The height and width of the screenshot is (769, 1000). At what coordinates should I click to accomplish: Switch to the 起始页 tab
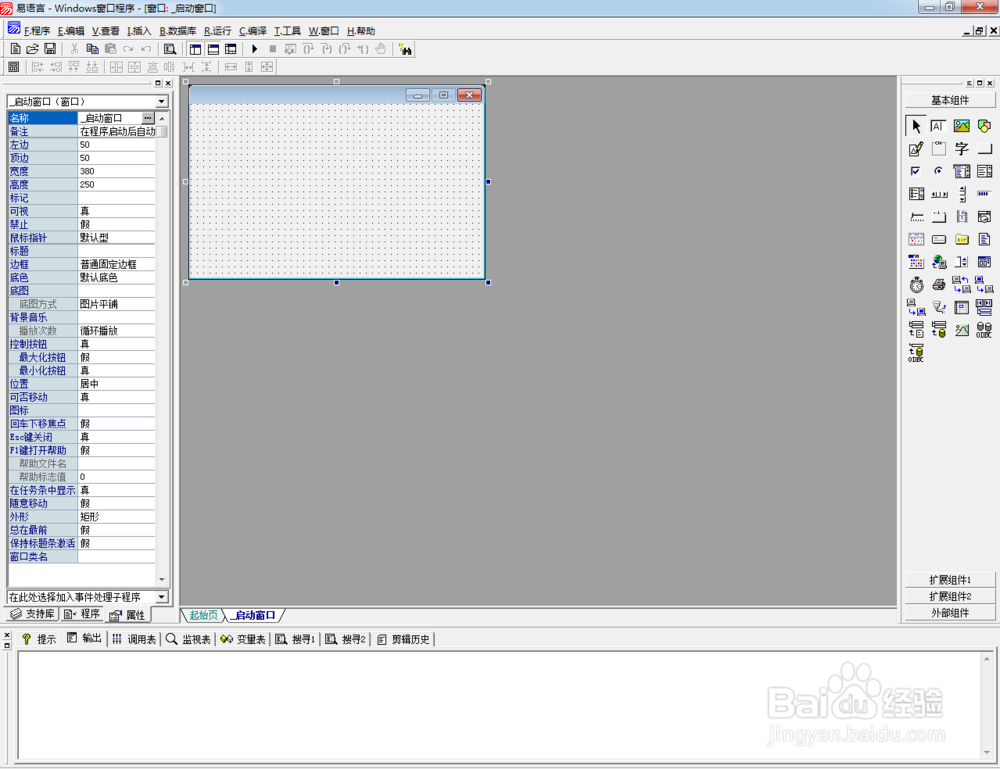tap(203, 615)
